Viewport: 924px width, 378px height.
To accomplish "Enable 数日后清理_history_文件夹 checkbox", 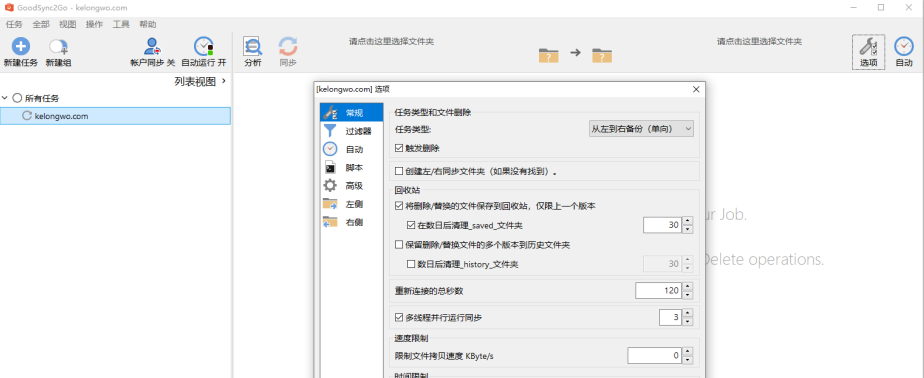I will pos(411,264).
